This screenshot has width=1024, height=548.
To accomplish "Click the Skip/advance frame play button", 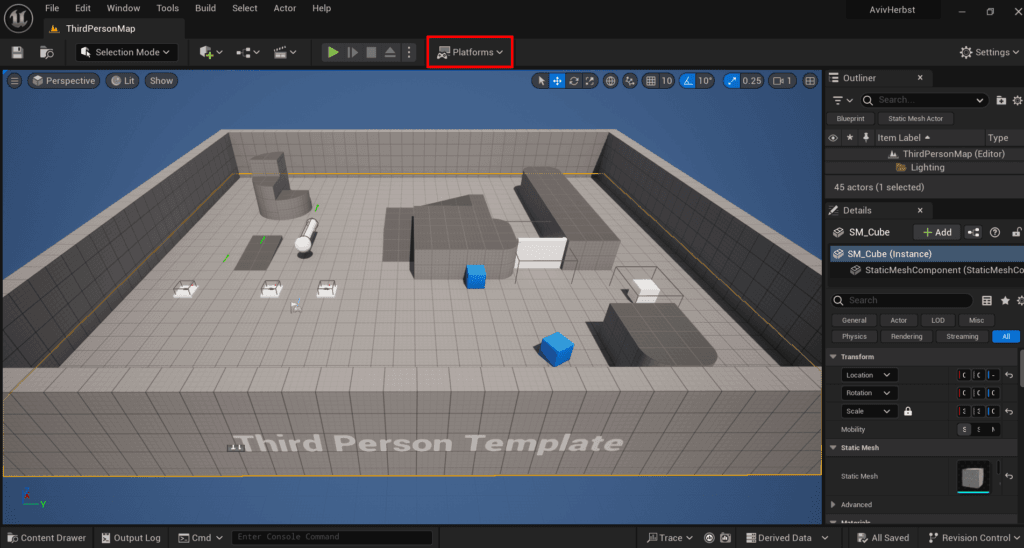I will pyautogui.click(x=353, y=52).
